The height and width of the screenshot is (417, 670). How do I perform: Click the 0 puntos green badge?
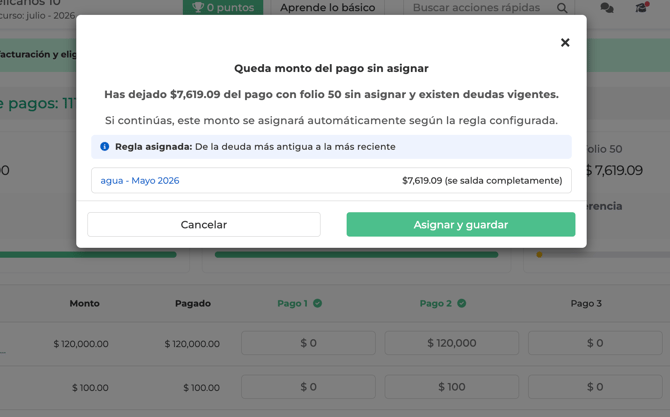click(223, 7)
